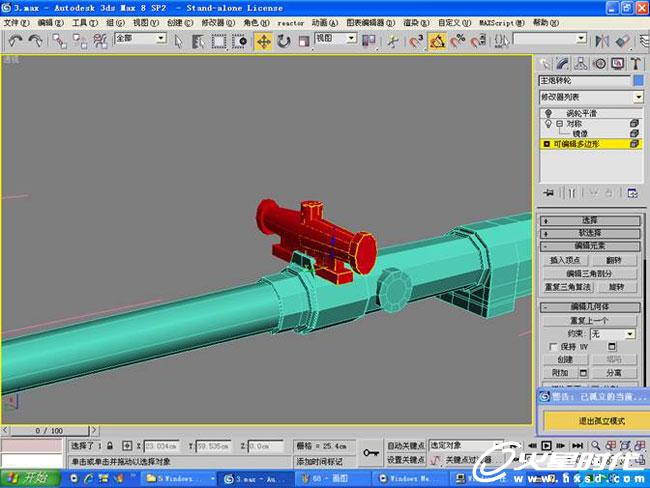
Task: Collapse the 编辑几何体 rollout
Action: click(590, 307)
